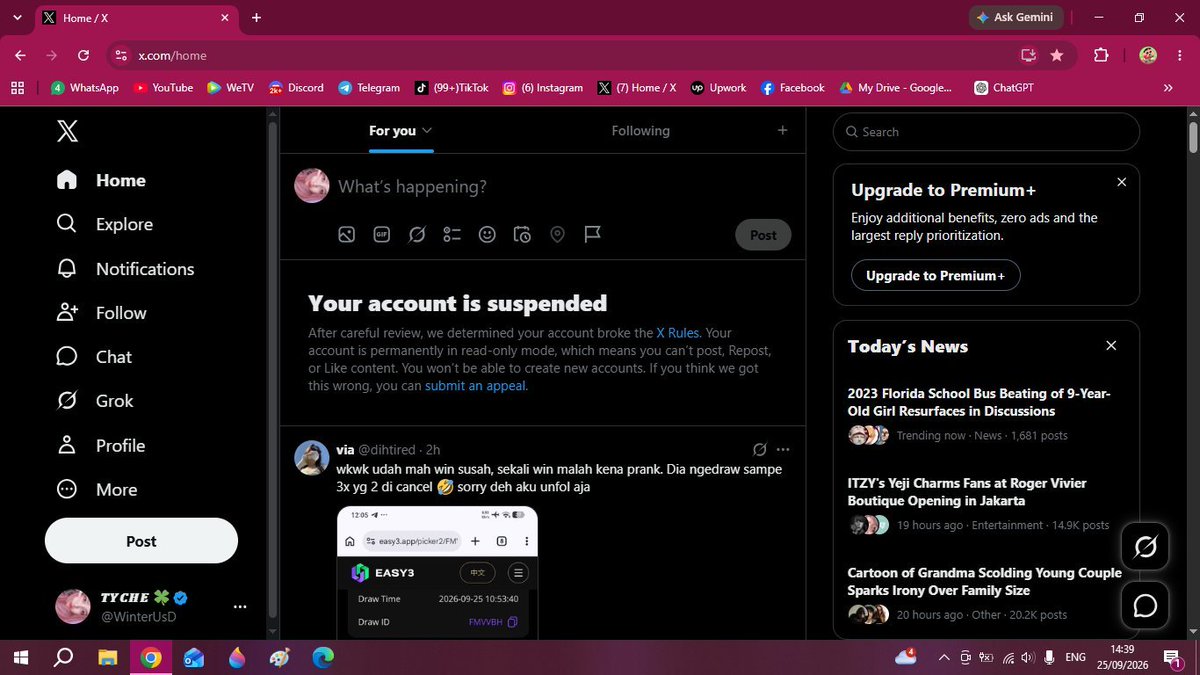The height and width of the screenshot is (675, 1200).
Task: Open the ITZY's Yeji news story
Action: (x=986, y=505)
